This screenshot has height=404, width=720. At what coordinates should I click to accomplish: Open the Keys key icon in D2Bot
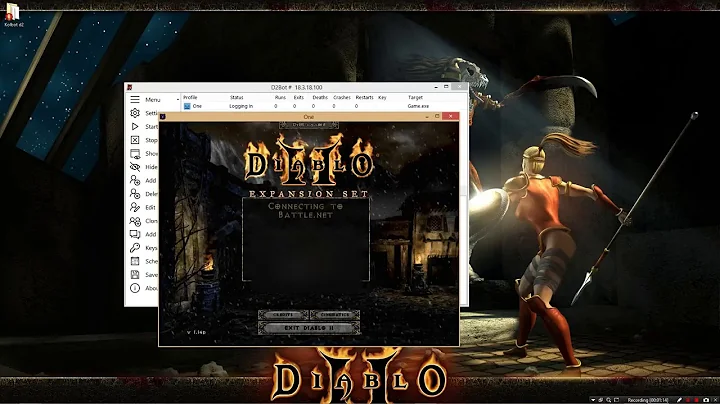click(x=135, y=248)
